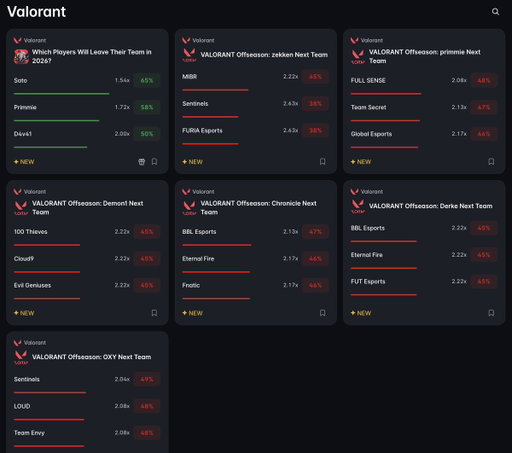Viewport: 512px width, 453px height.
Task: Open 'VALORANT Offseason: OXY Next Team' market
Action: 92,357
